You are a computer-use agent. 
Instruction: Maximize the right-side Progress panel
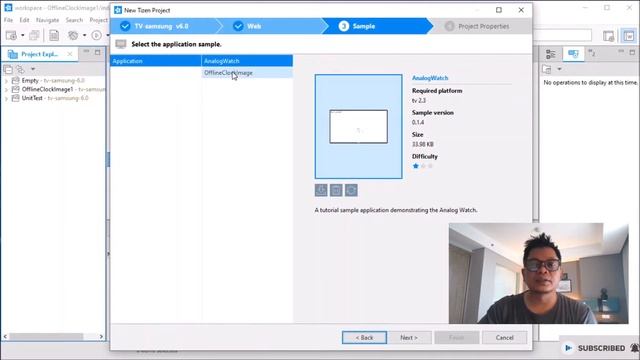[632, 52]
